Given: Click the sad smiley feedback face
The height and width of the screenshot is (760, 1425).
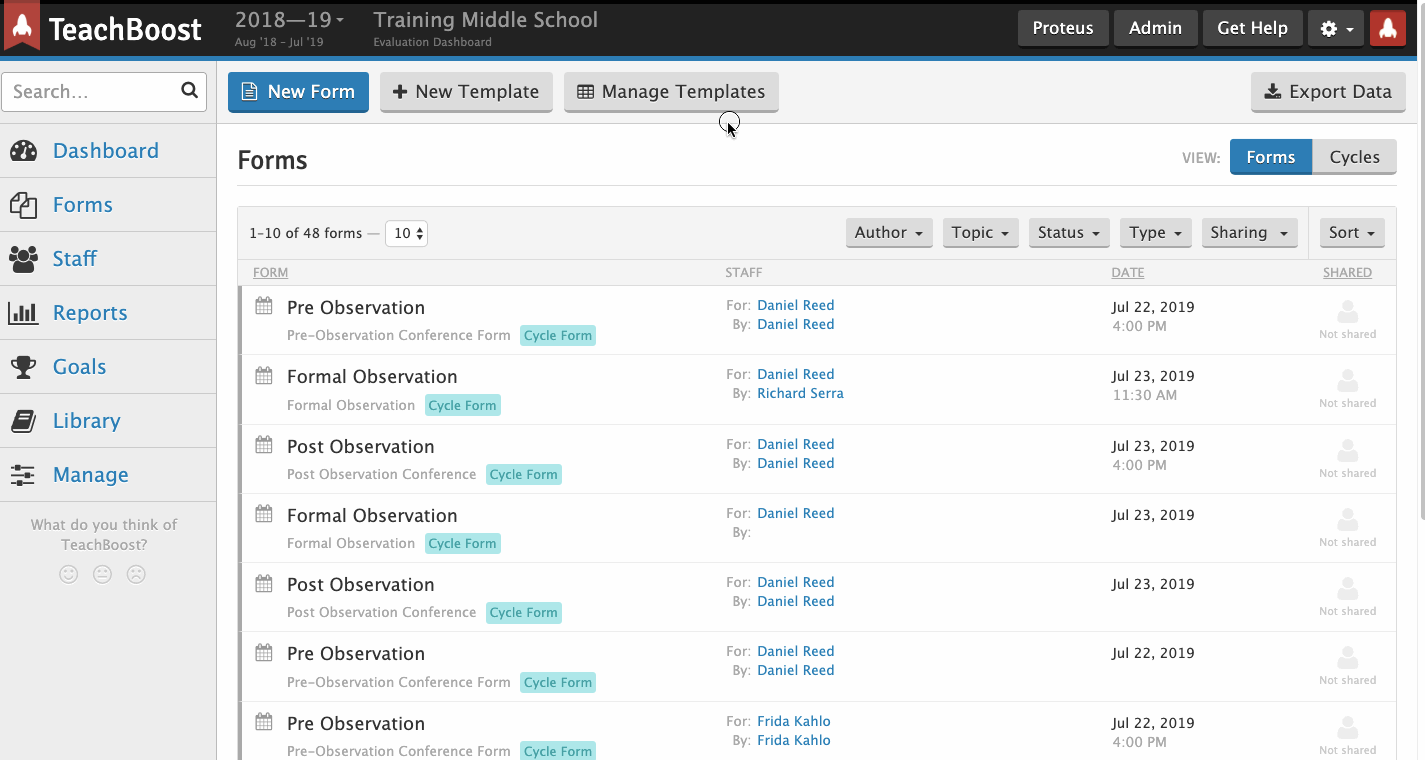Looking at the screenshot, I should click(136, 575).
